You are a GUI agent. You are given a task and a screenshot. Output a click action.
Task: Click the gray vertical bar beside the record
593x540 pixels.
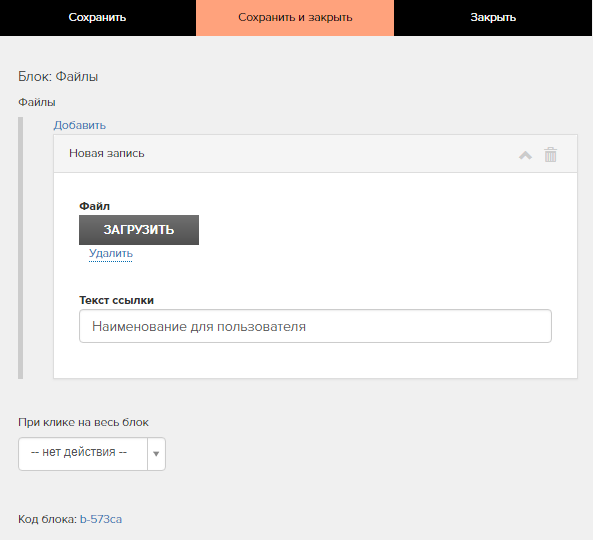point(20,248)
